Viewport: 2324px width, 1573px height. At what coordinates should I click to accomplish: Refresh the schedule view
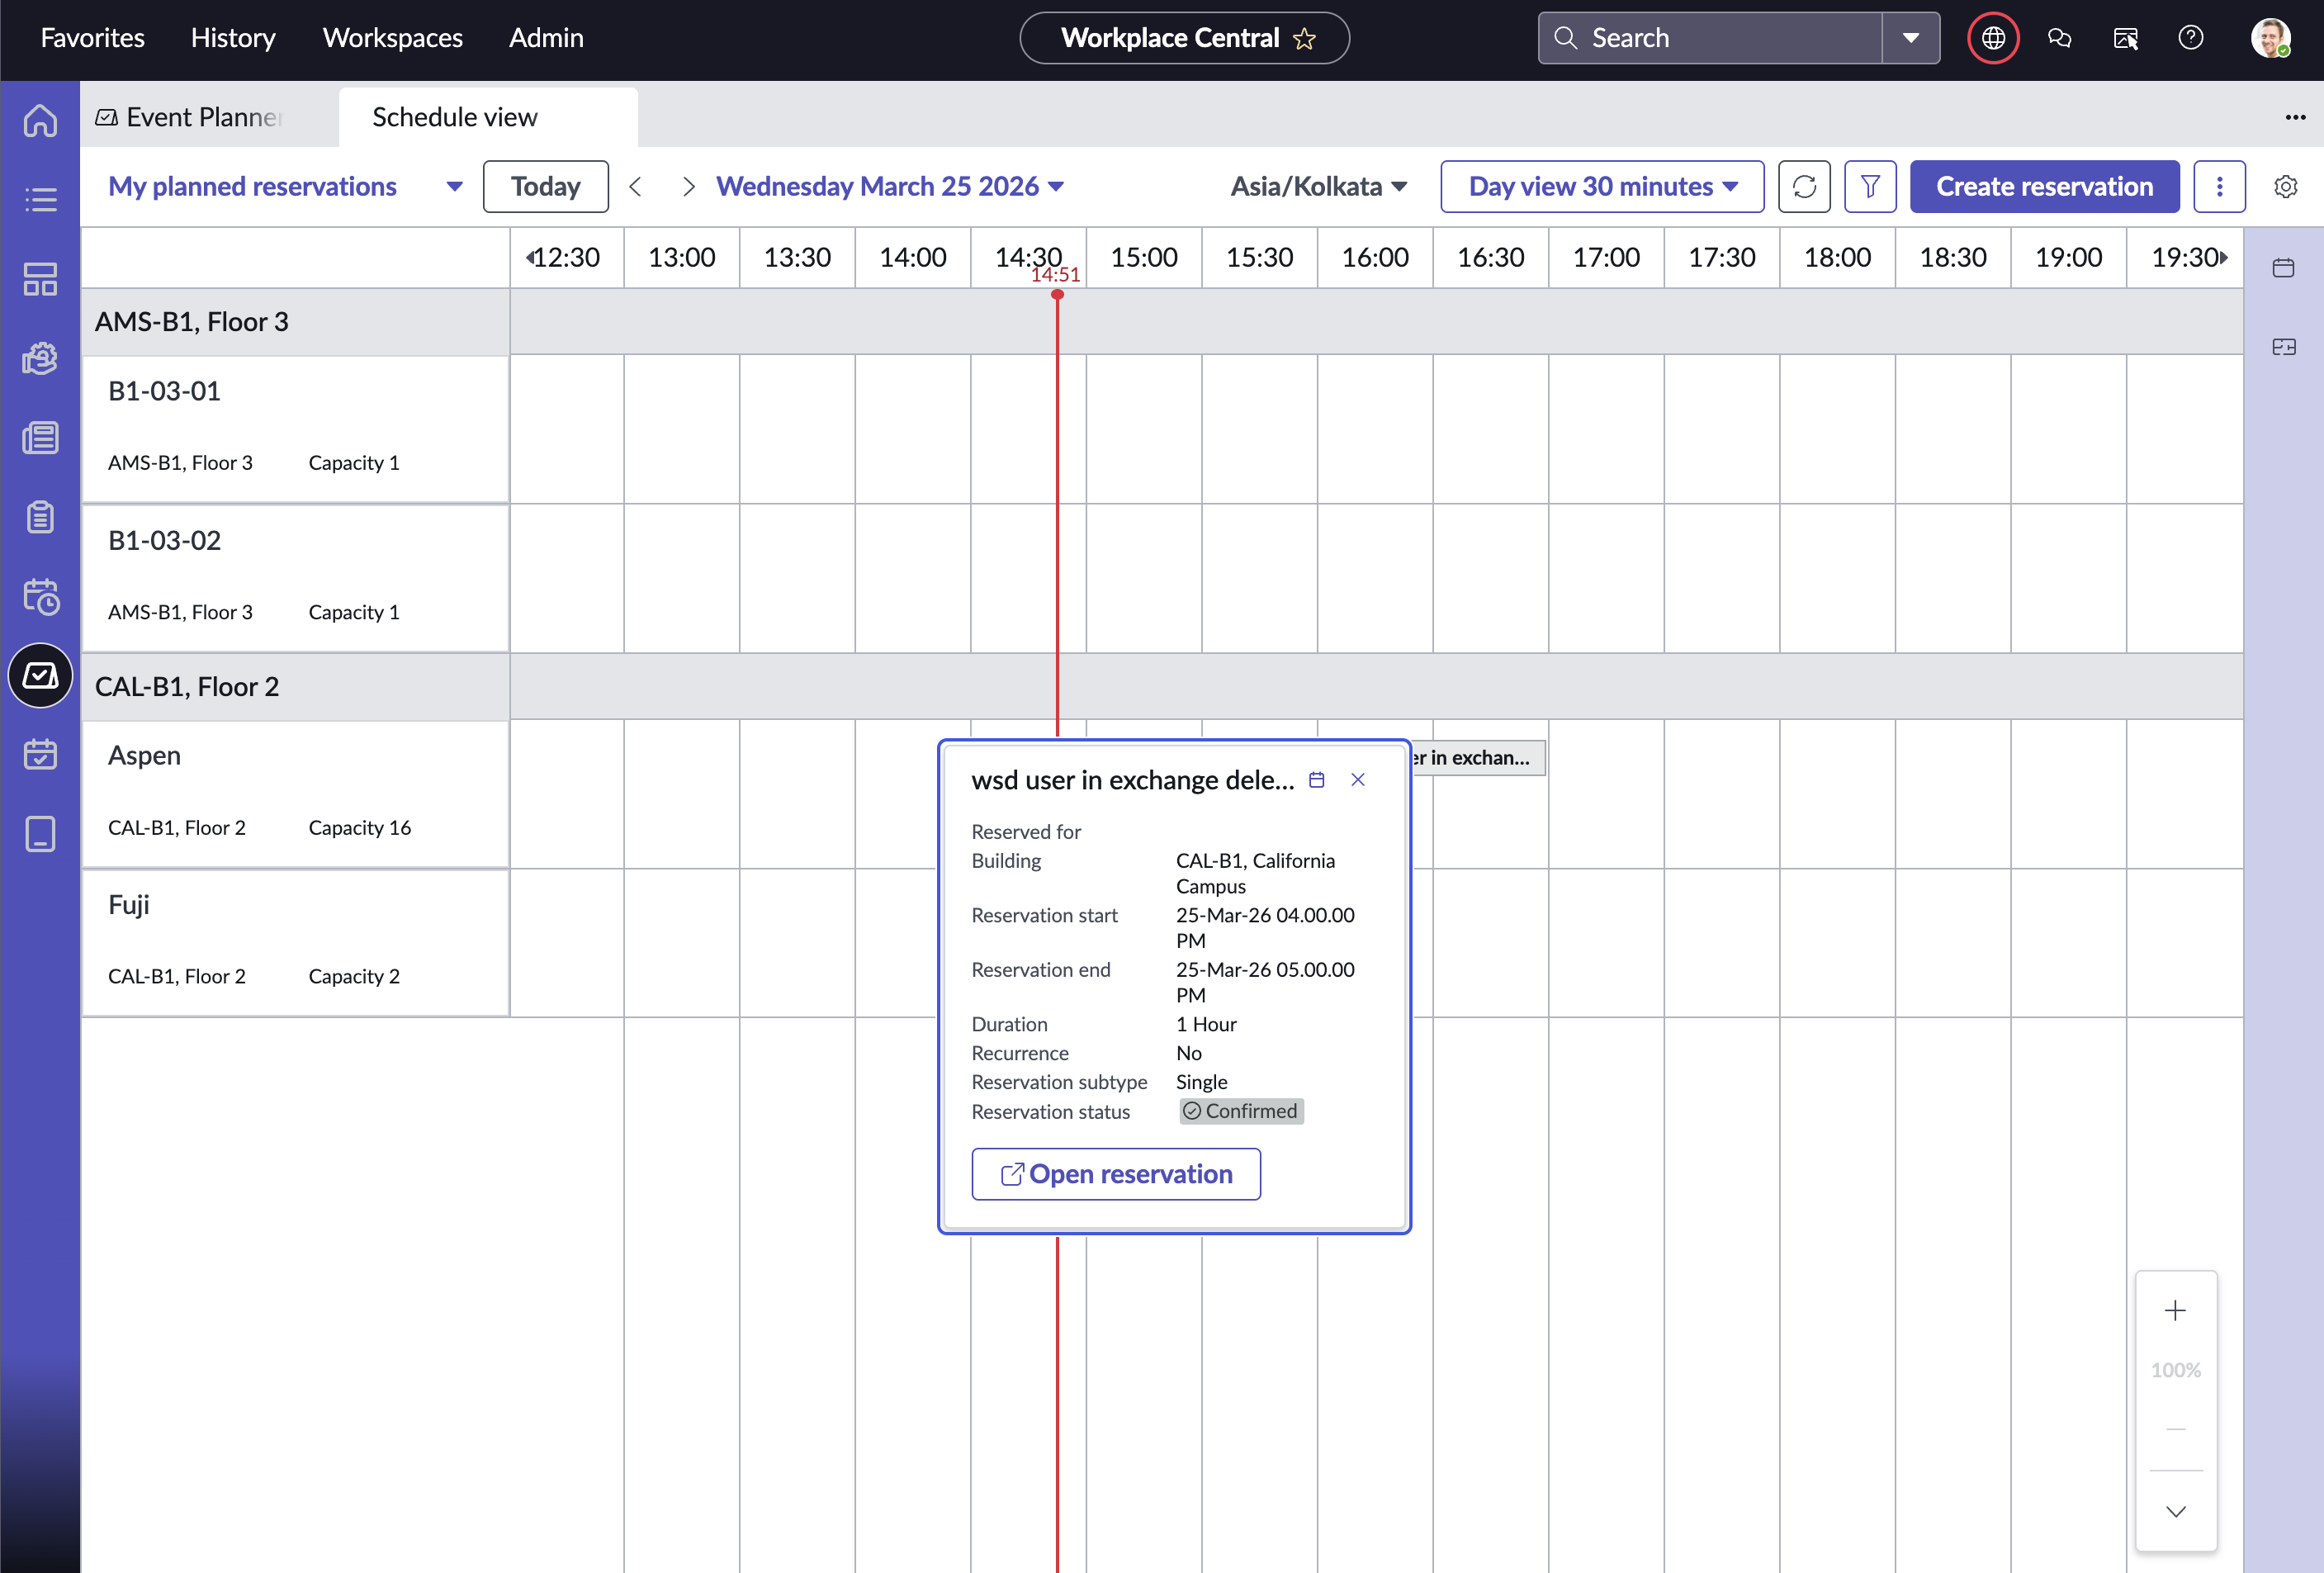point(1804,186)
